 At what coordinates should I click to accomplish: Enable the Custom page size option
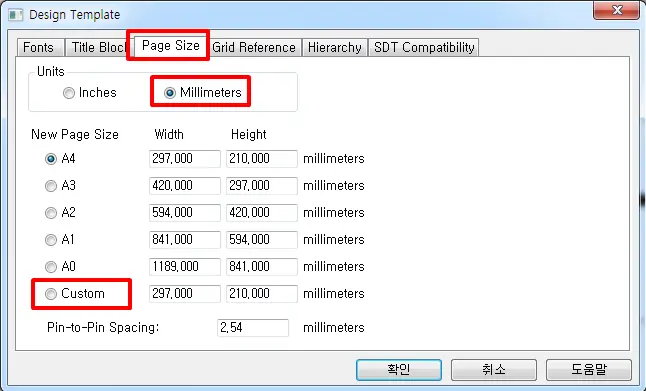tap(75, 294)
